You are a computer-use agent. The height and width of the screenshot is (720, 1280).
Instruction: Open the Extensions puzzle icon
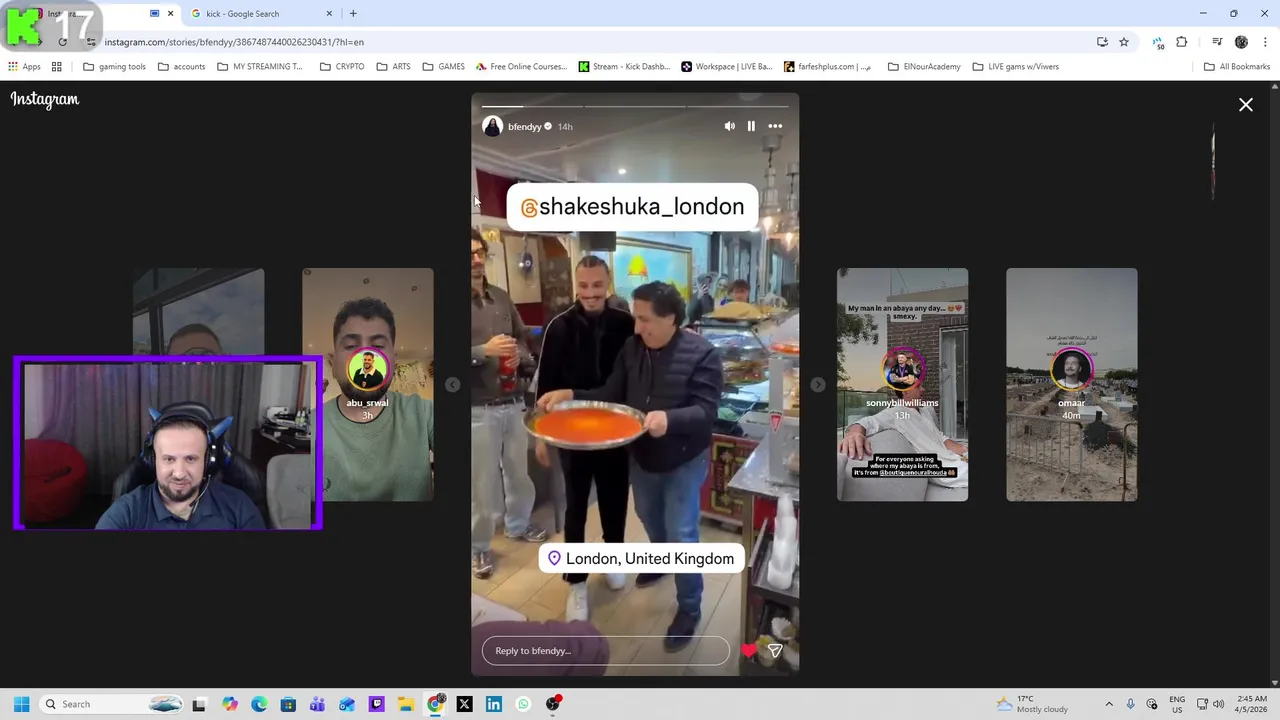pyautogui.click(x=1182, y=42)
